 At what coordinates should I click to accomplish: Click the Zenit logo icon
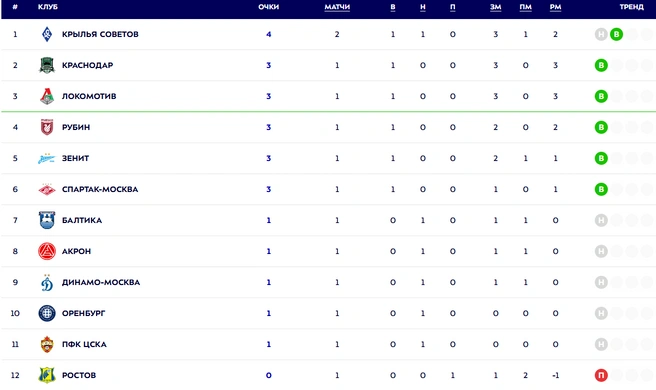(x=47, y=158)
